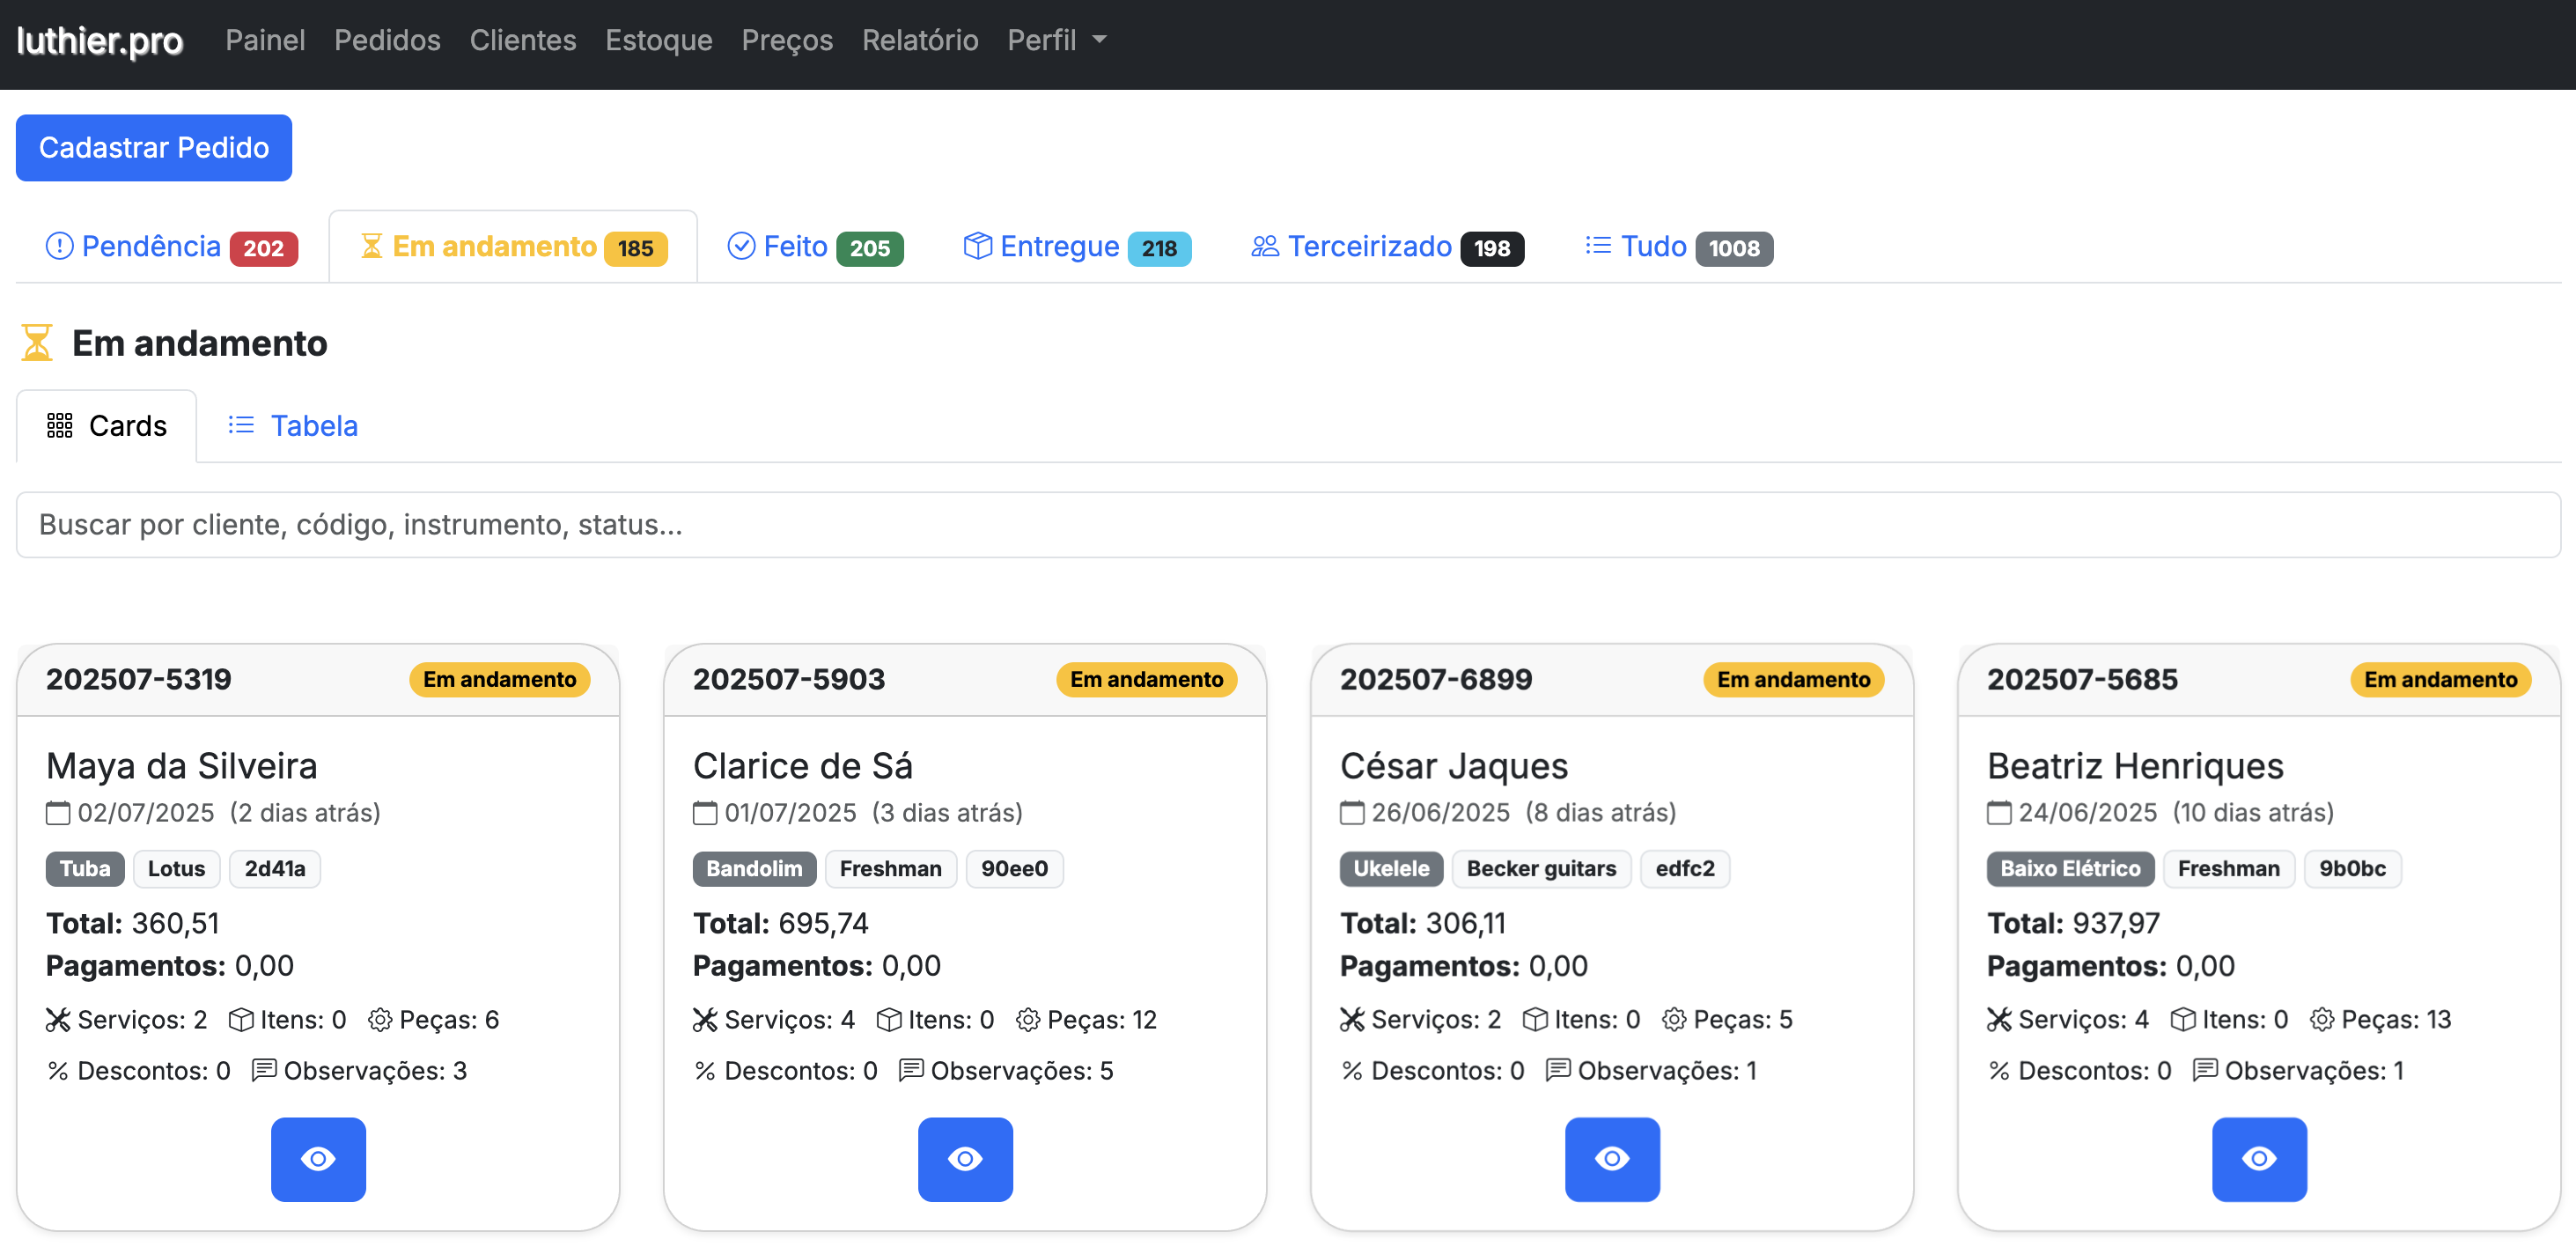Switch to the Tabela view tab

[x=292, y=426]
